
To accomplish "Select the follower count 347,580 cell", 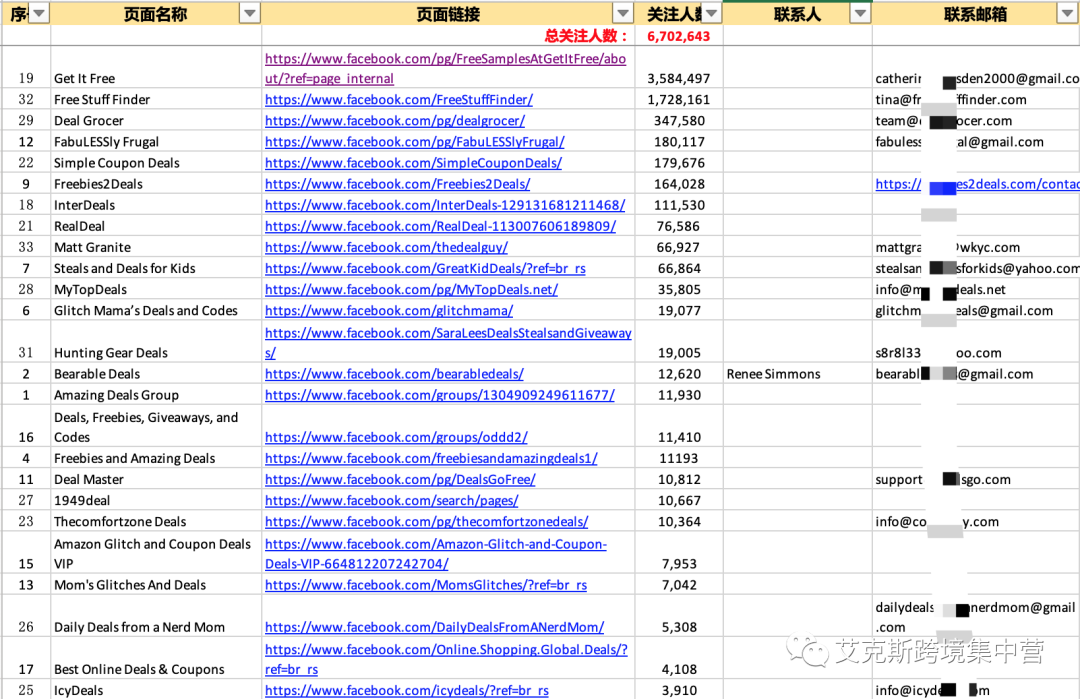I will tap(678, 121).
